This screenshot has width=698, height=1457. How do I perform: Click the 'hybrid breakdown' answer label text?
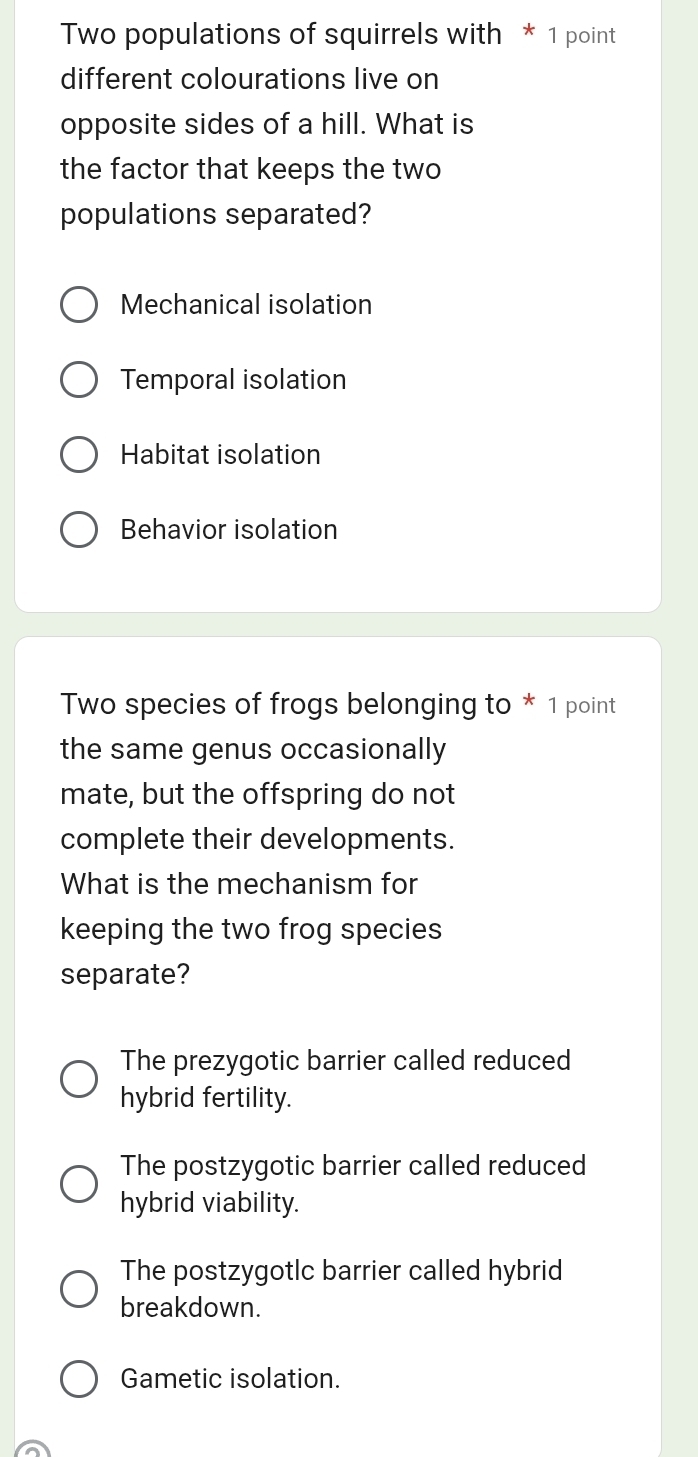[x=341, y=1289]
